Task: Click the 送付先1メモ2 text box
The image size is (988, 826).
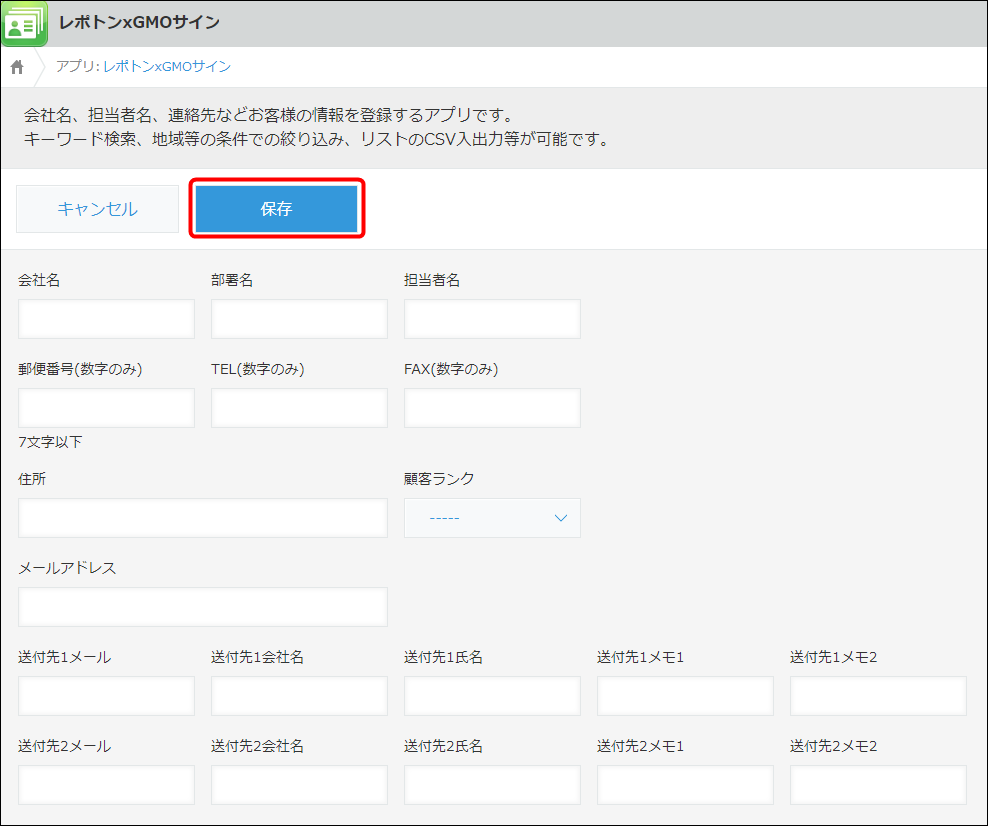Action: point(878,696)
